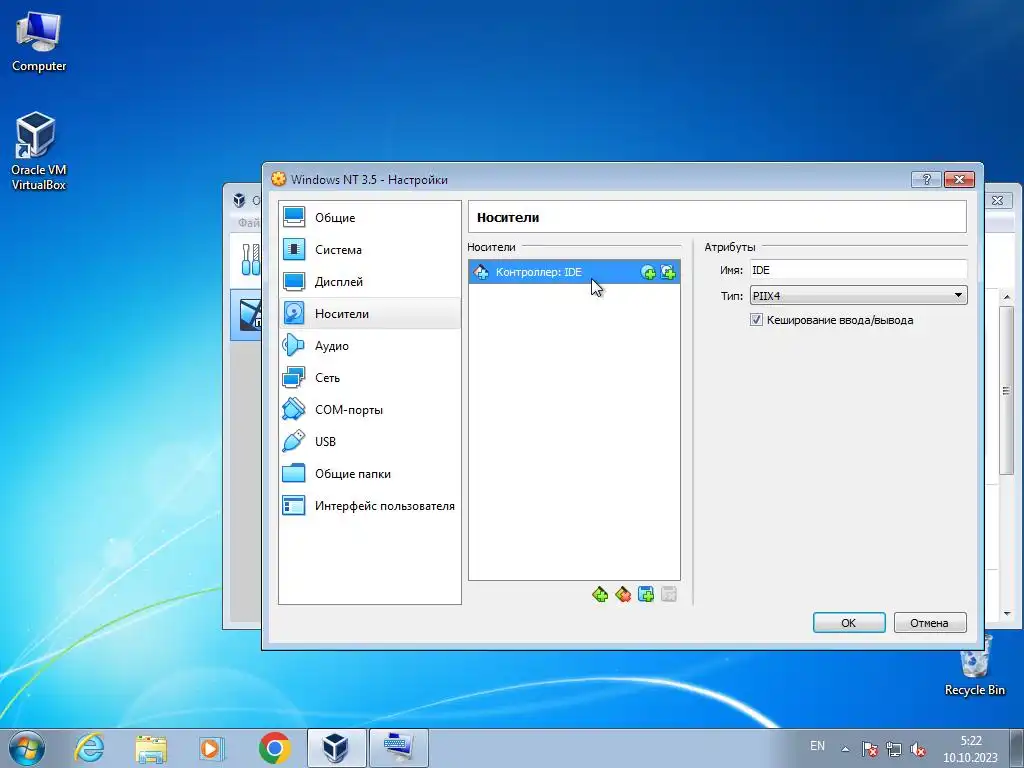Image resolution: width=1024 pixels, height=768 pixels.
Task: Switch to the VirtualBox taskbar button
Action: click(x=336, y=748)
